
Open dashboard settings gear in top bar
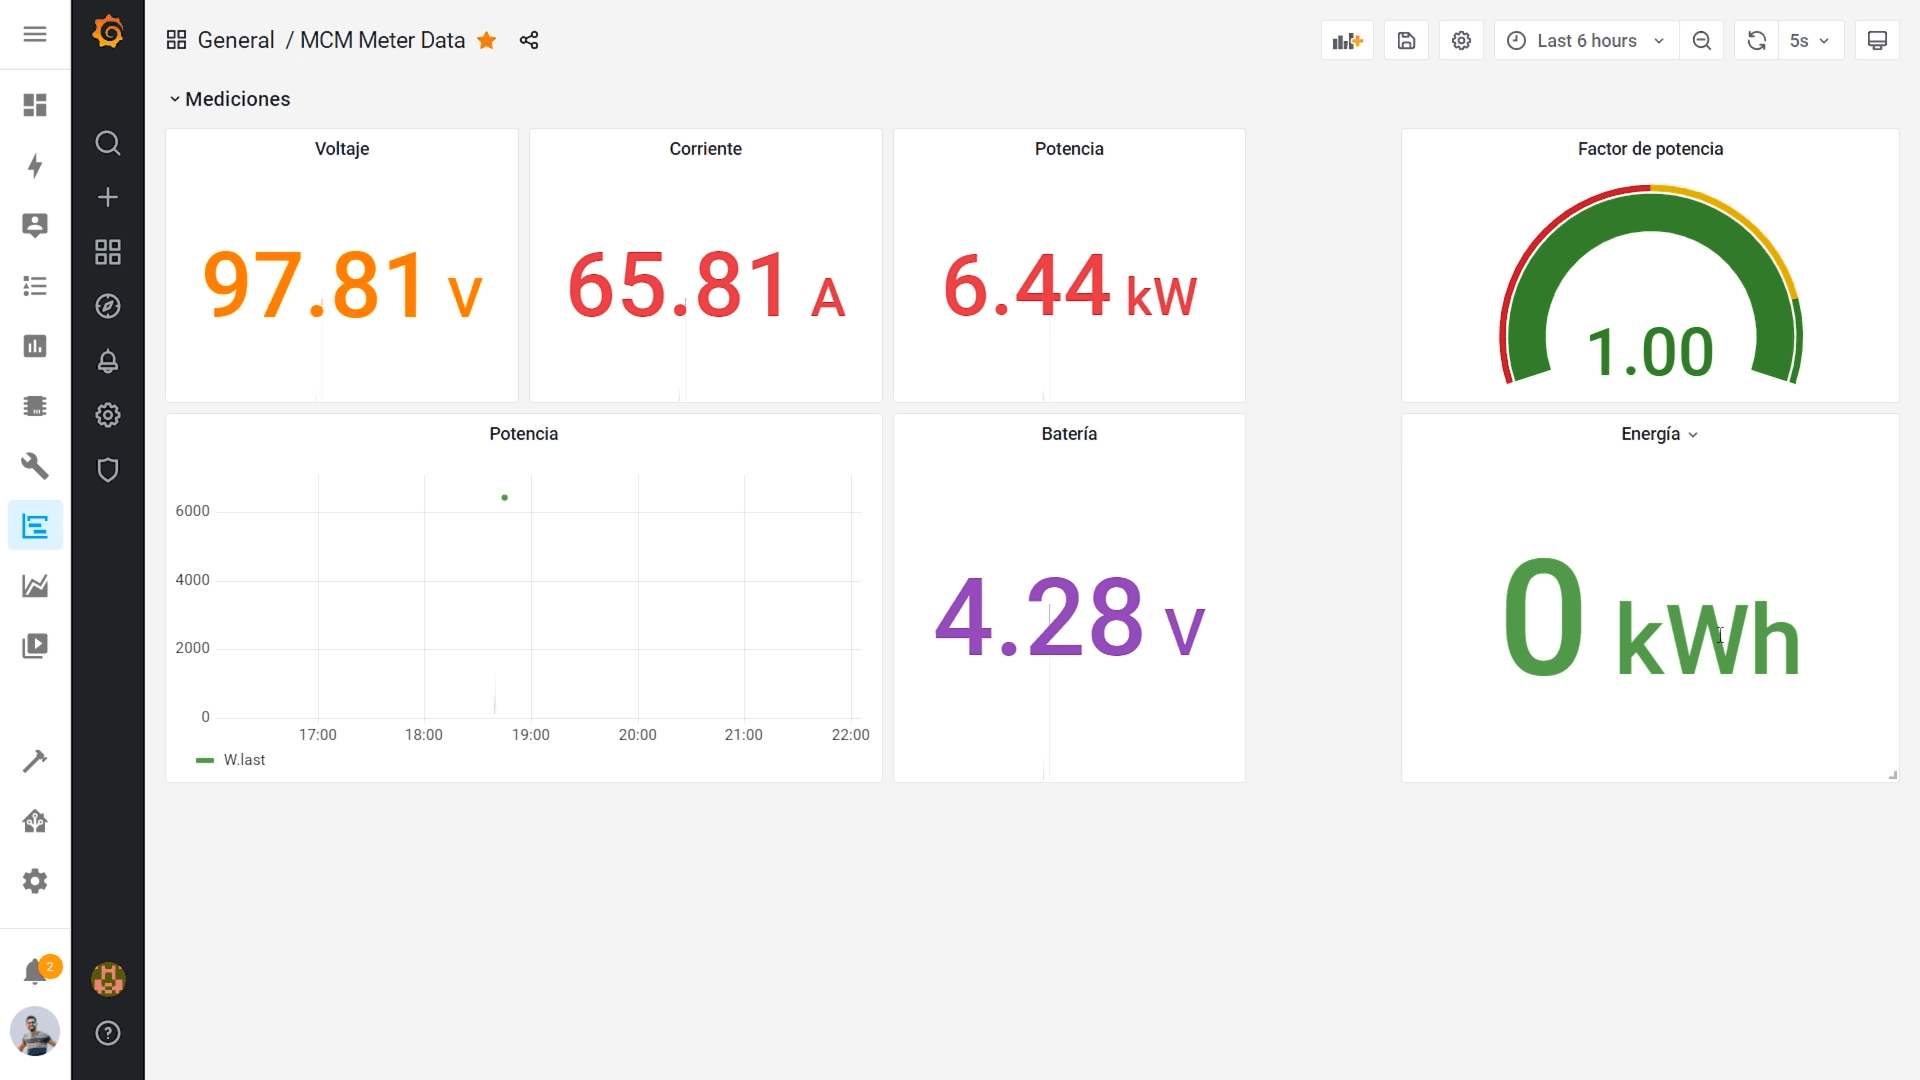click(x=1461, y=41)
